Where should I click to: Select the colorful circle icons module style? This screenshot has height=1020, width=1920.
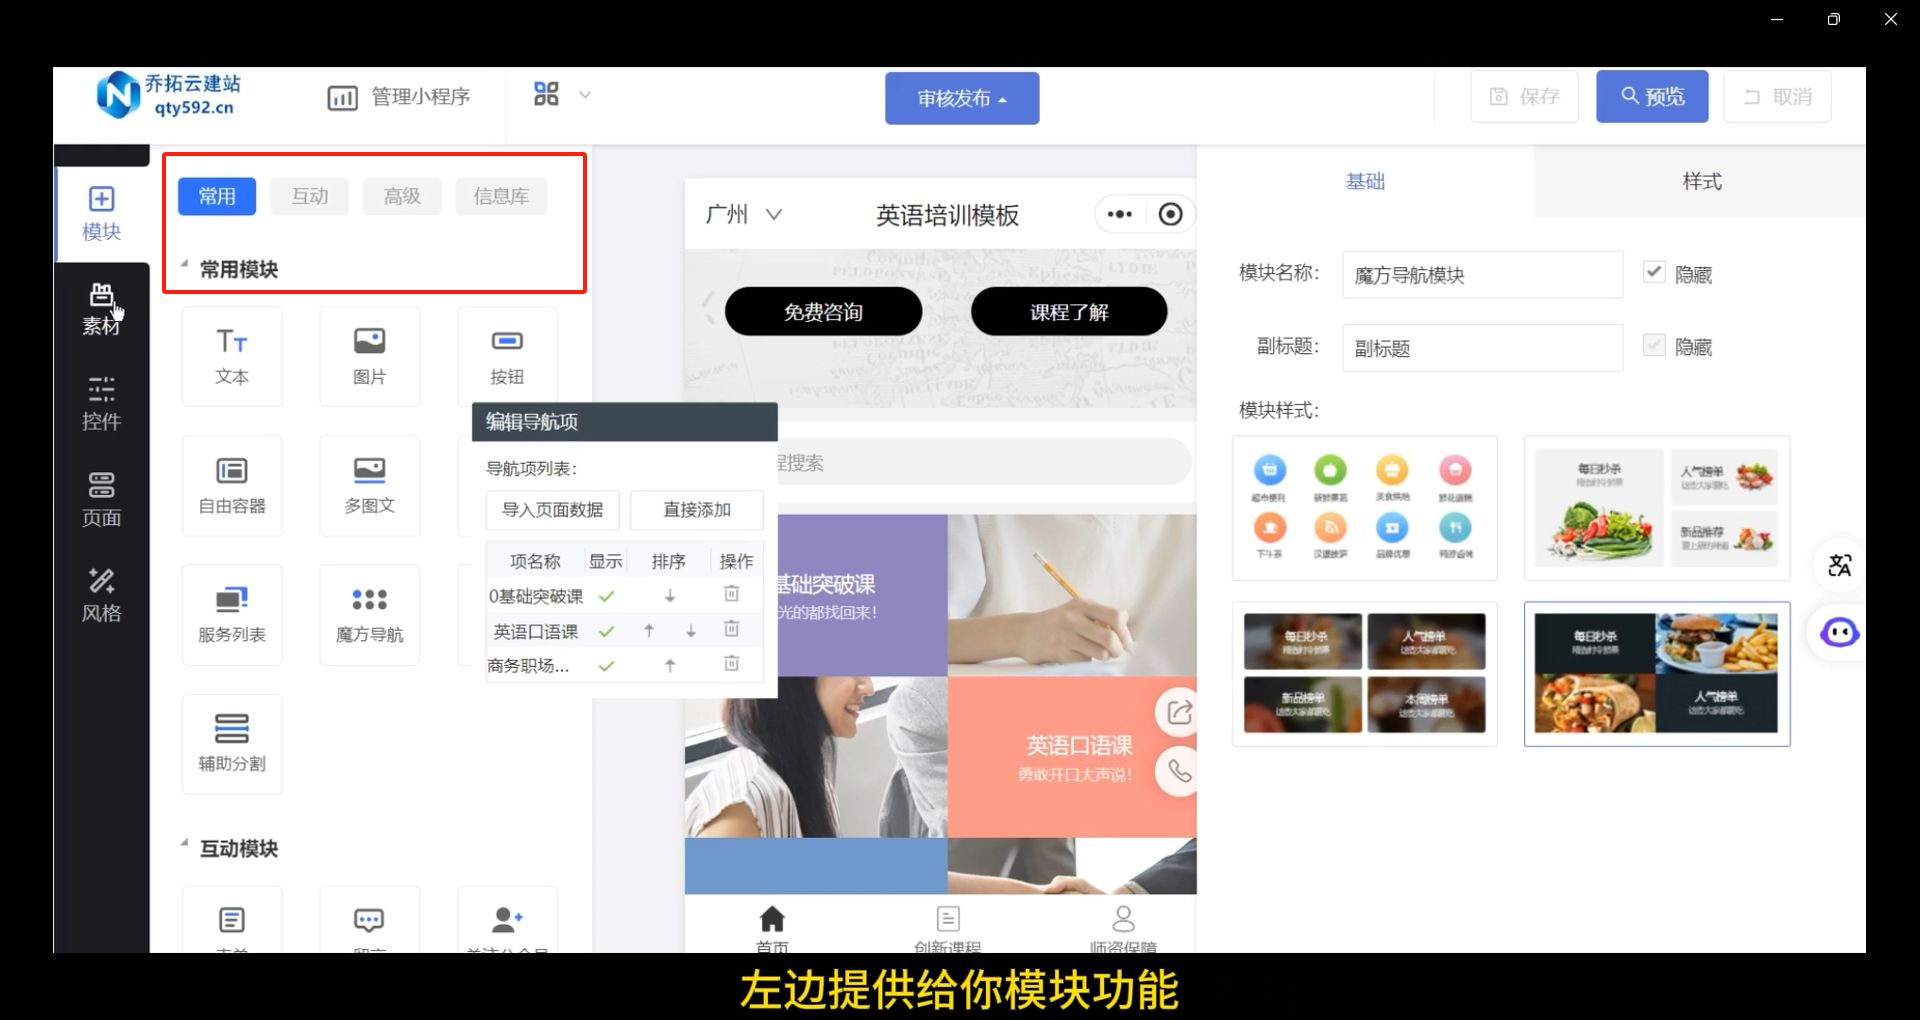1364,508
